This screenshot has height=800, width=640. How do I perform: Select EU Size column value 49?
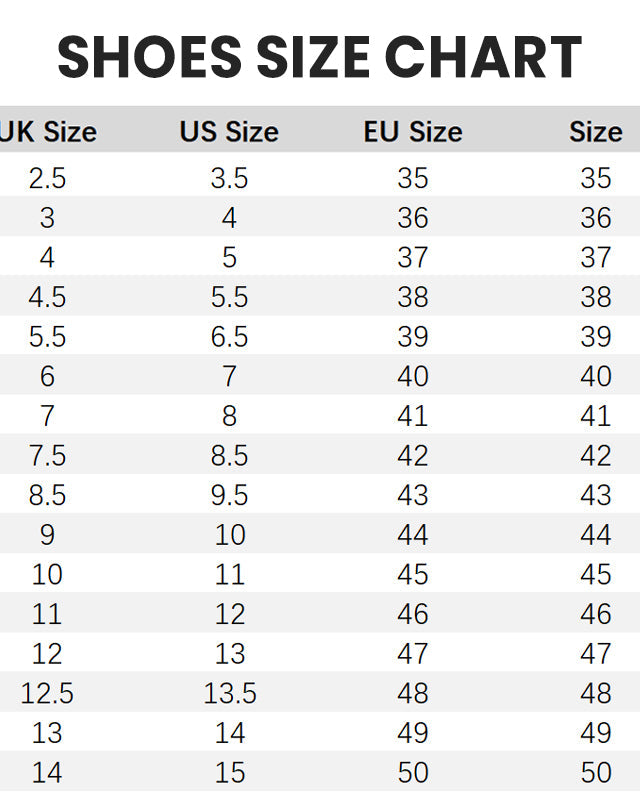(x=412, y=733)
